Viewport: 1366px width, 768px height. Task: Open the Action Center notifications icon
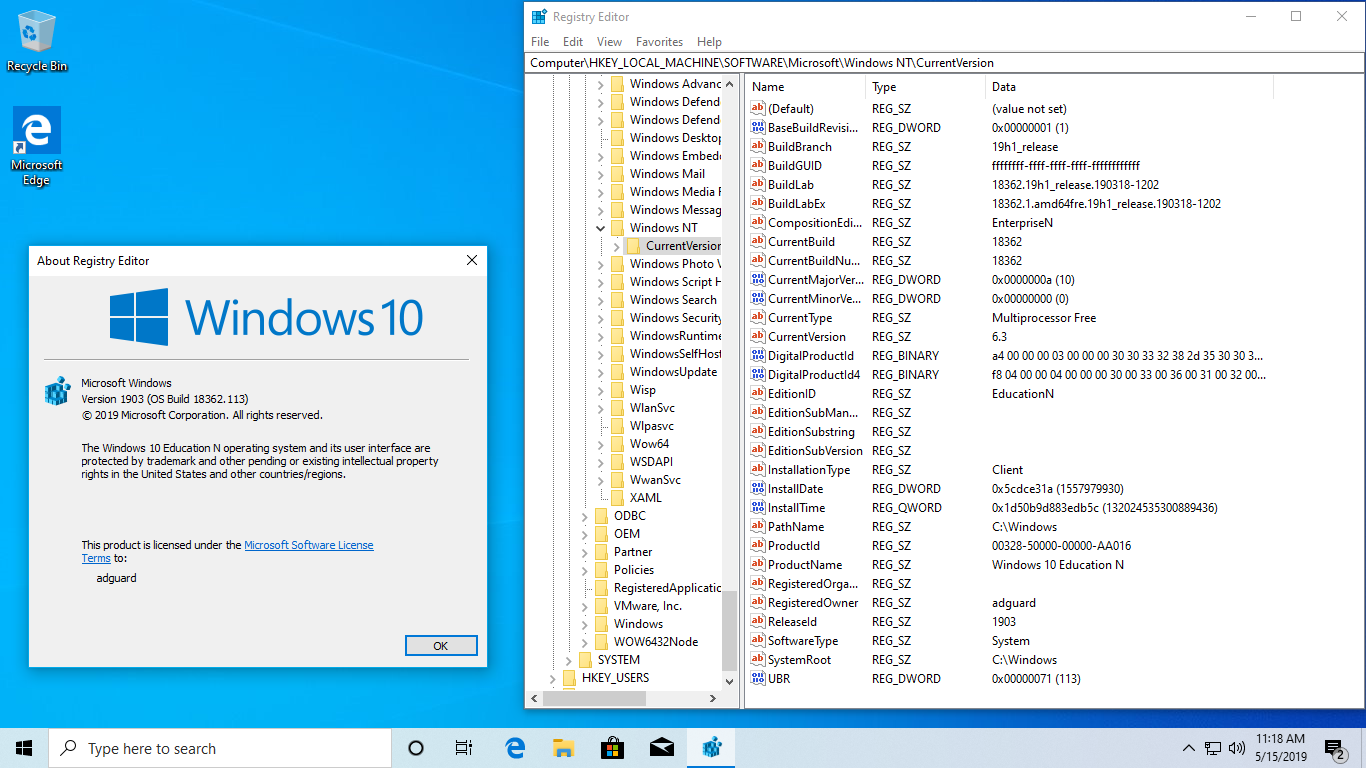tap(1335, 748)
